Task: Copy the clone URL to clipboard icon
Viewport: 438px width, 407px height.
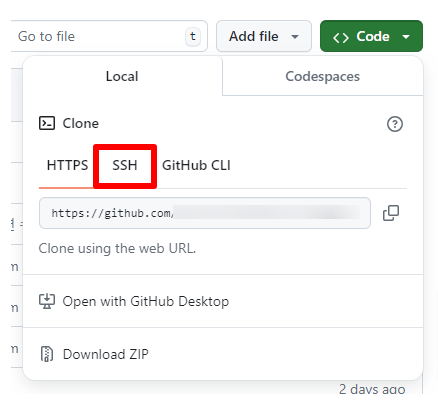Action: [391, 213]
